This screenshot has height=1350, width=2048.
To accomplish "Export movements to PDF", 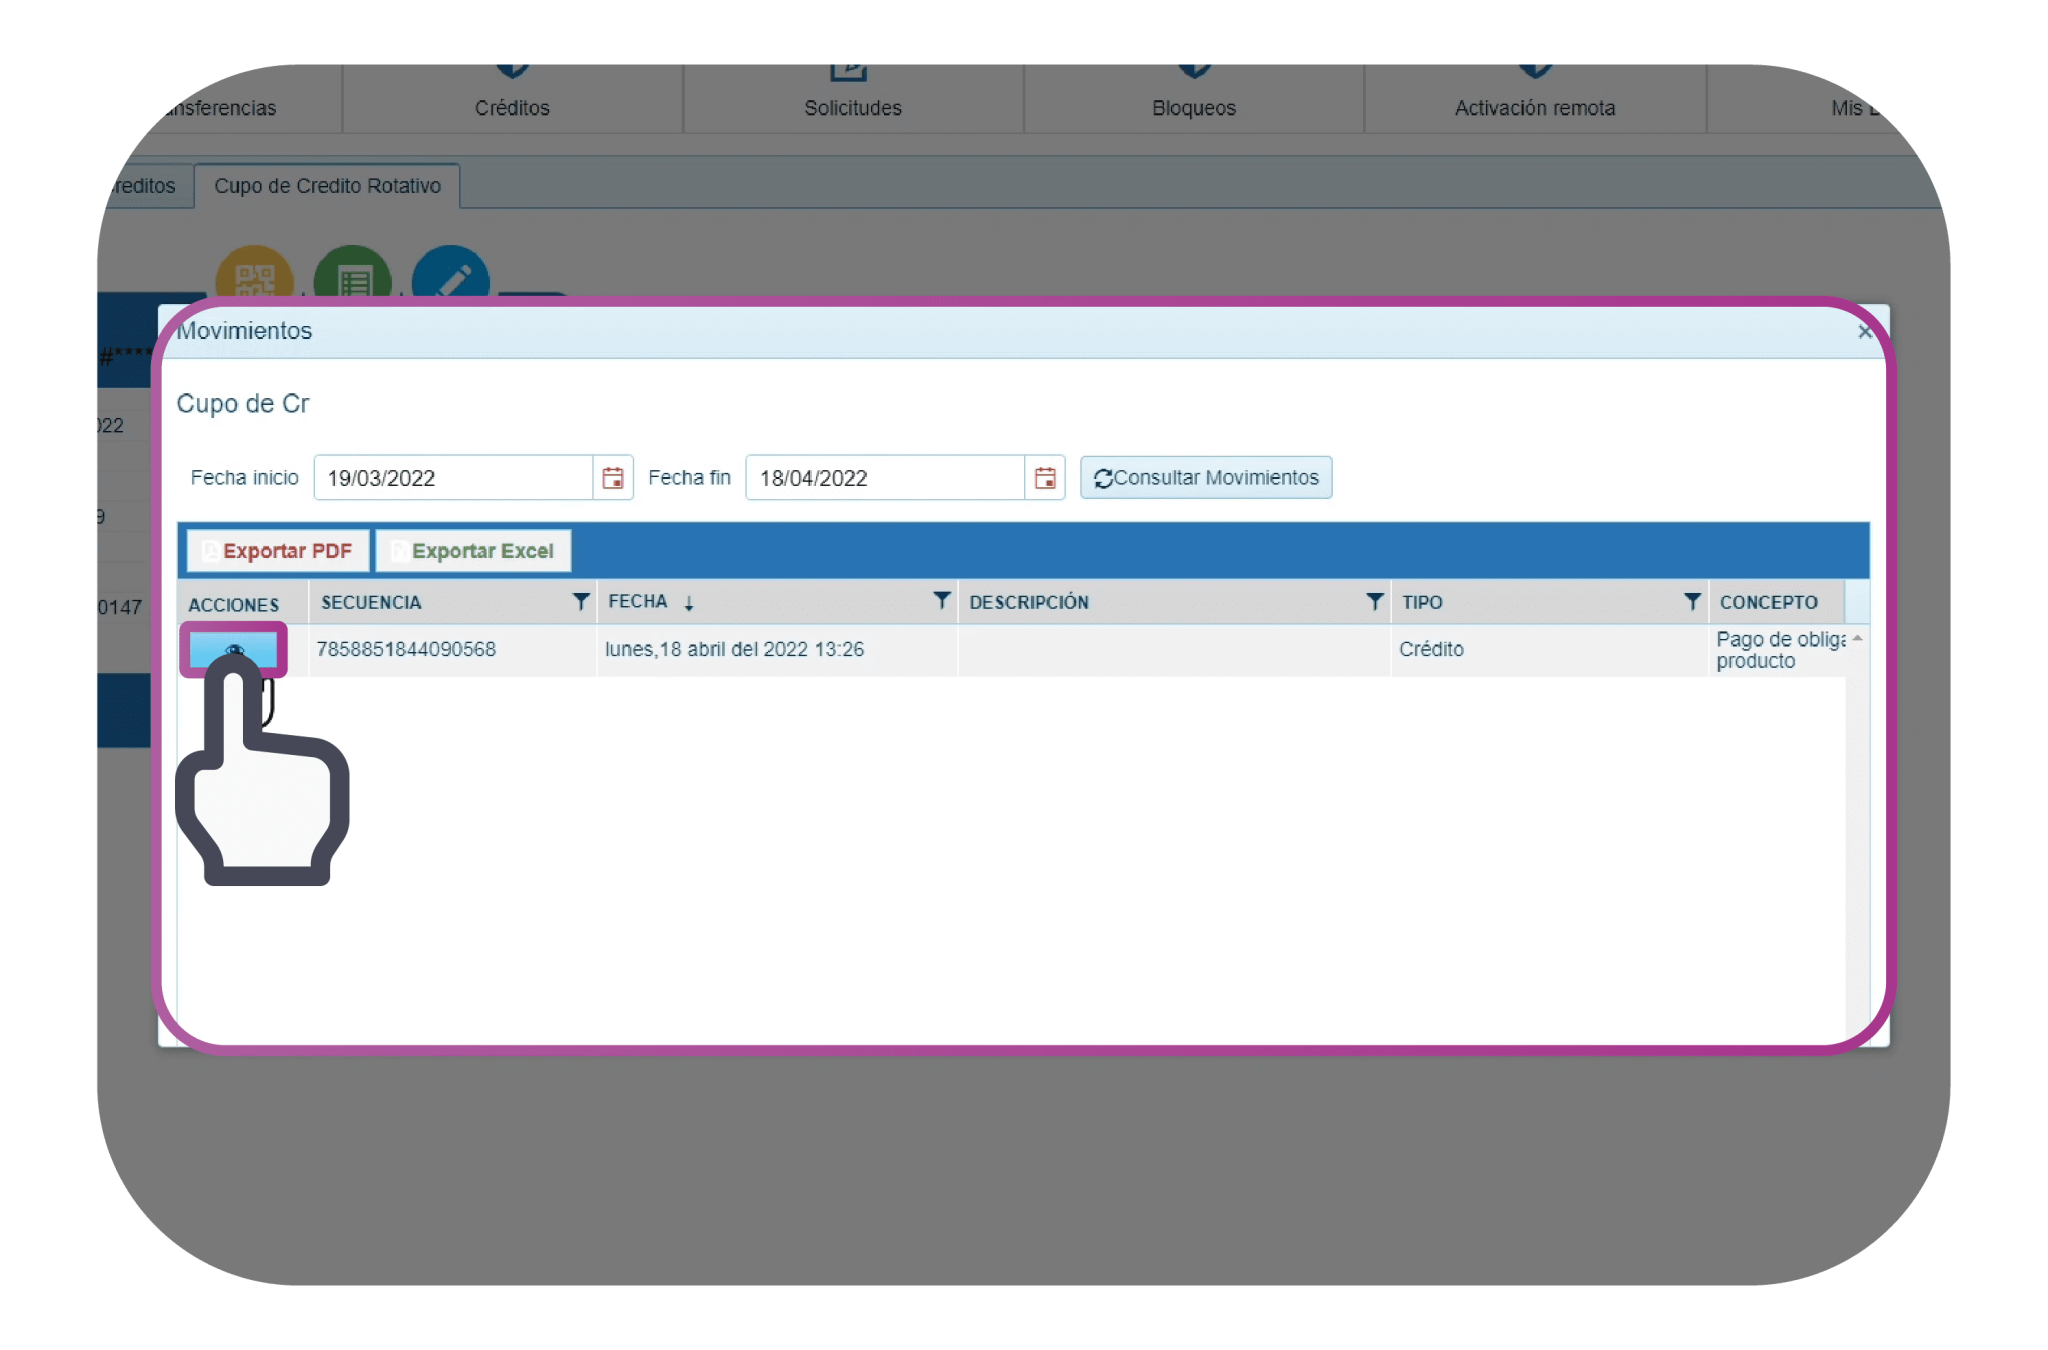I will pos(278,551).
